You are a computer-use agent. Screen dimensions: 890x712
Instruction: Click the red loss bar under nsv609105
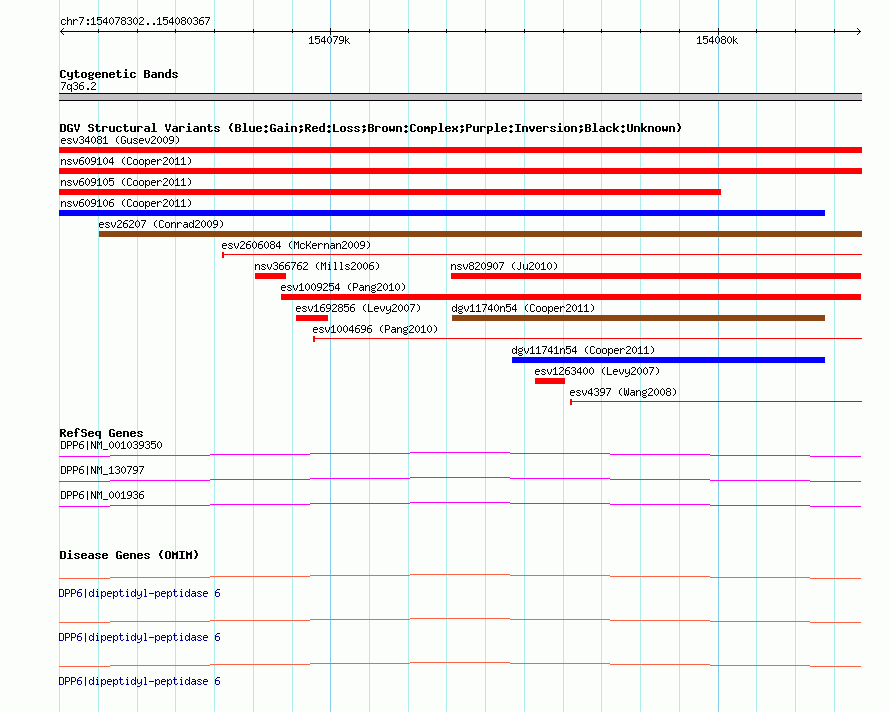390,192
